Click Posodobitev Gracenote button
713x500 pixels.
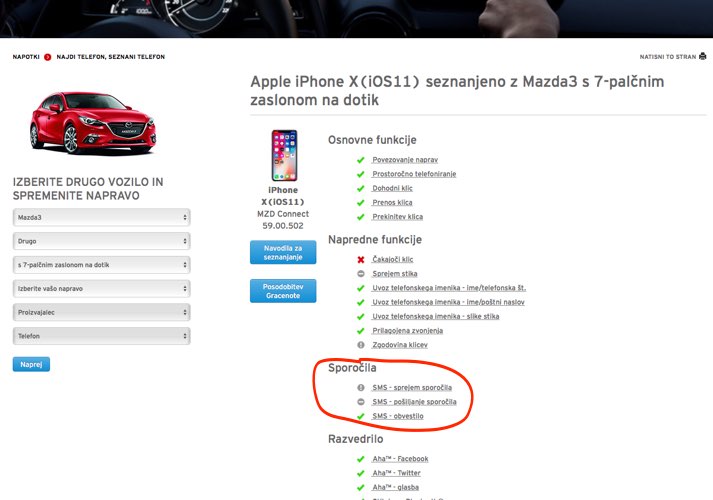283,291
